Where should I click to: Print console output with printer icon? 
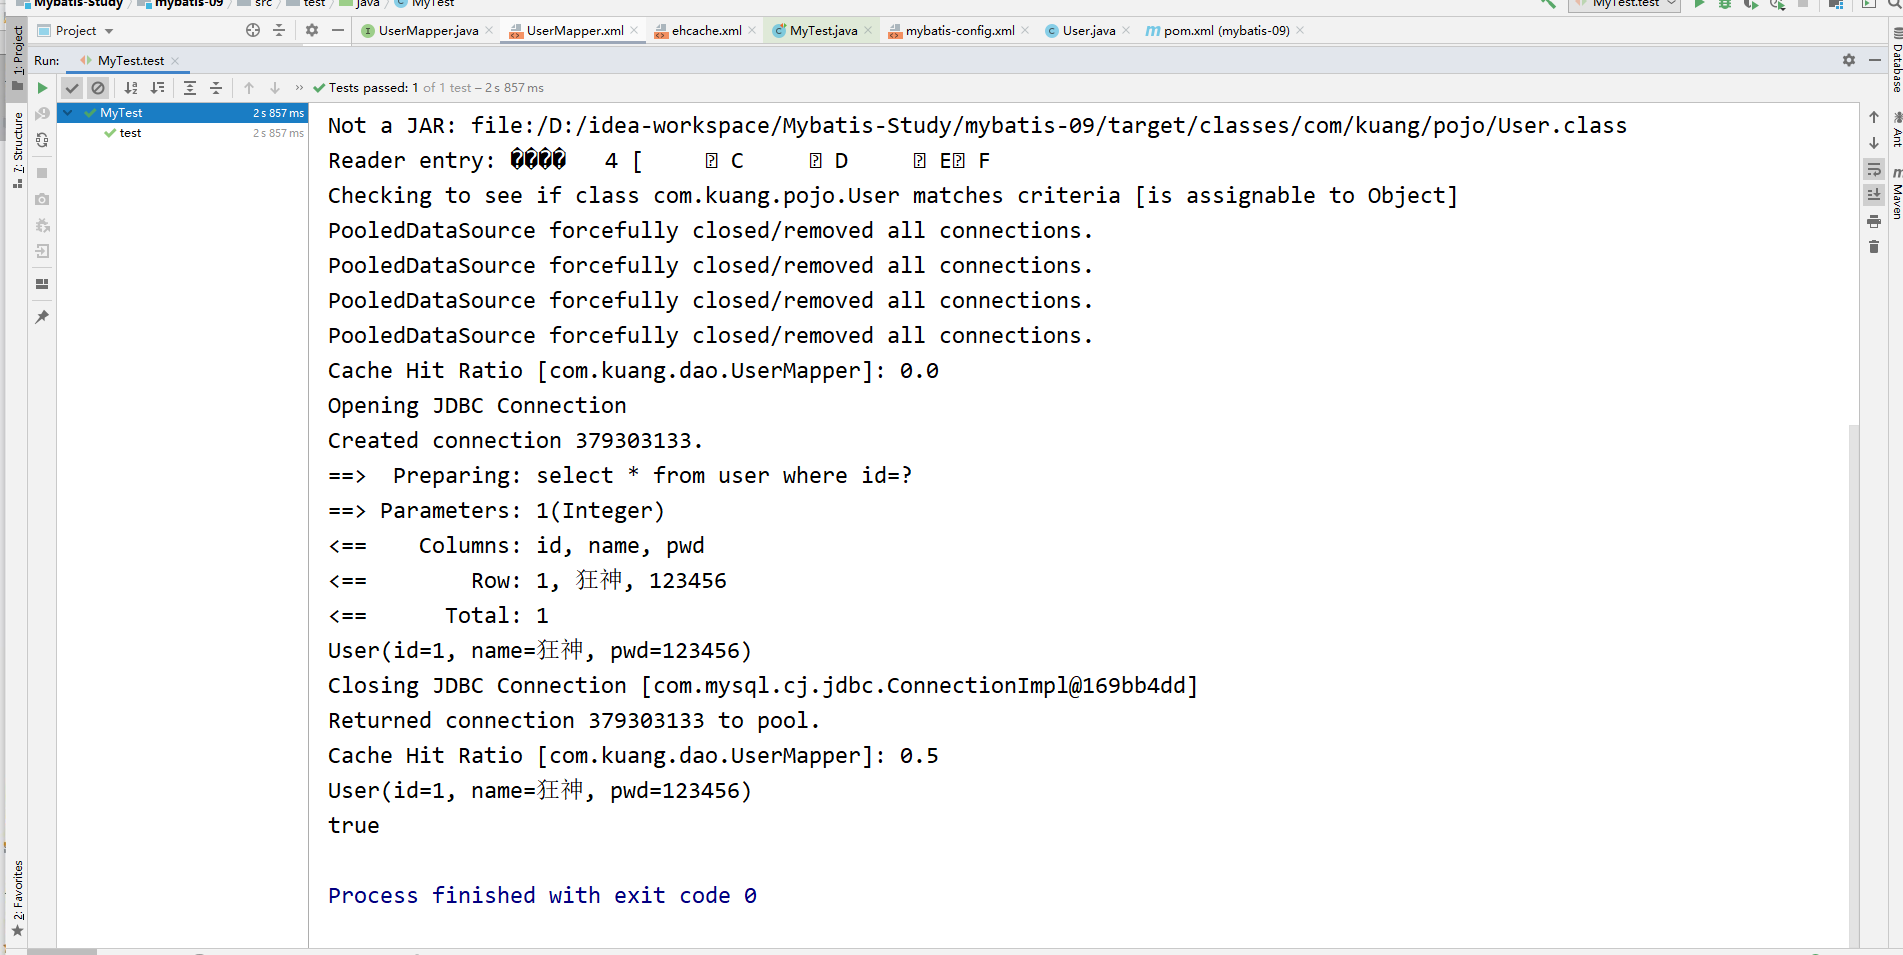coord(1874,221)
